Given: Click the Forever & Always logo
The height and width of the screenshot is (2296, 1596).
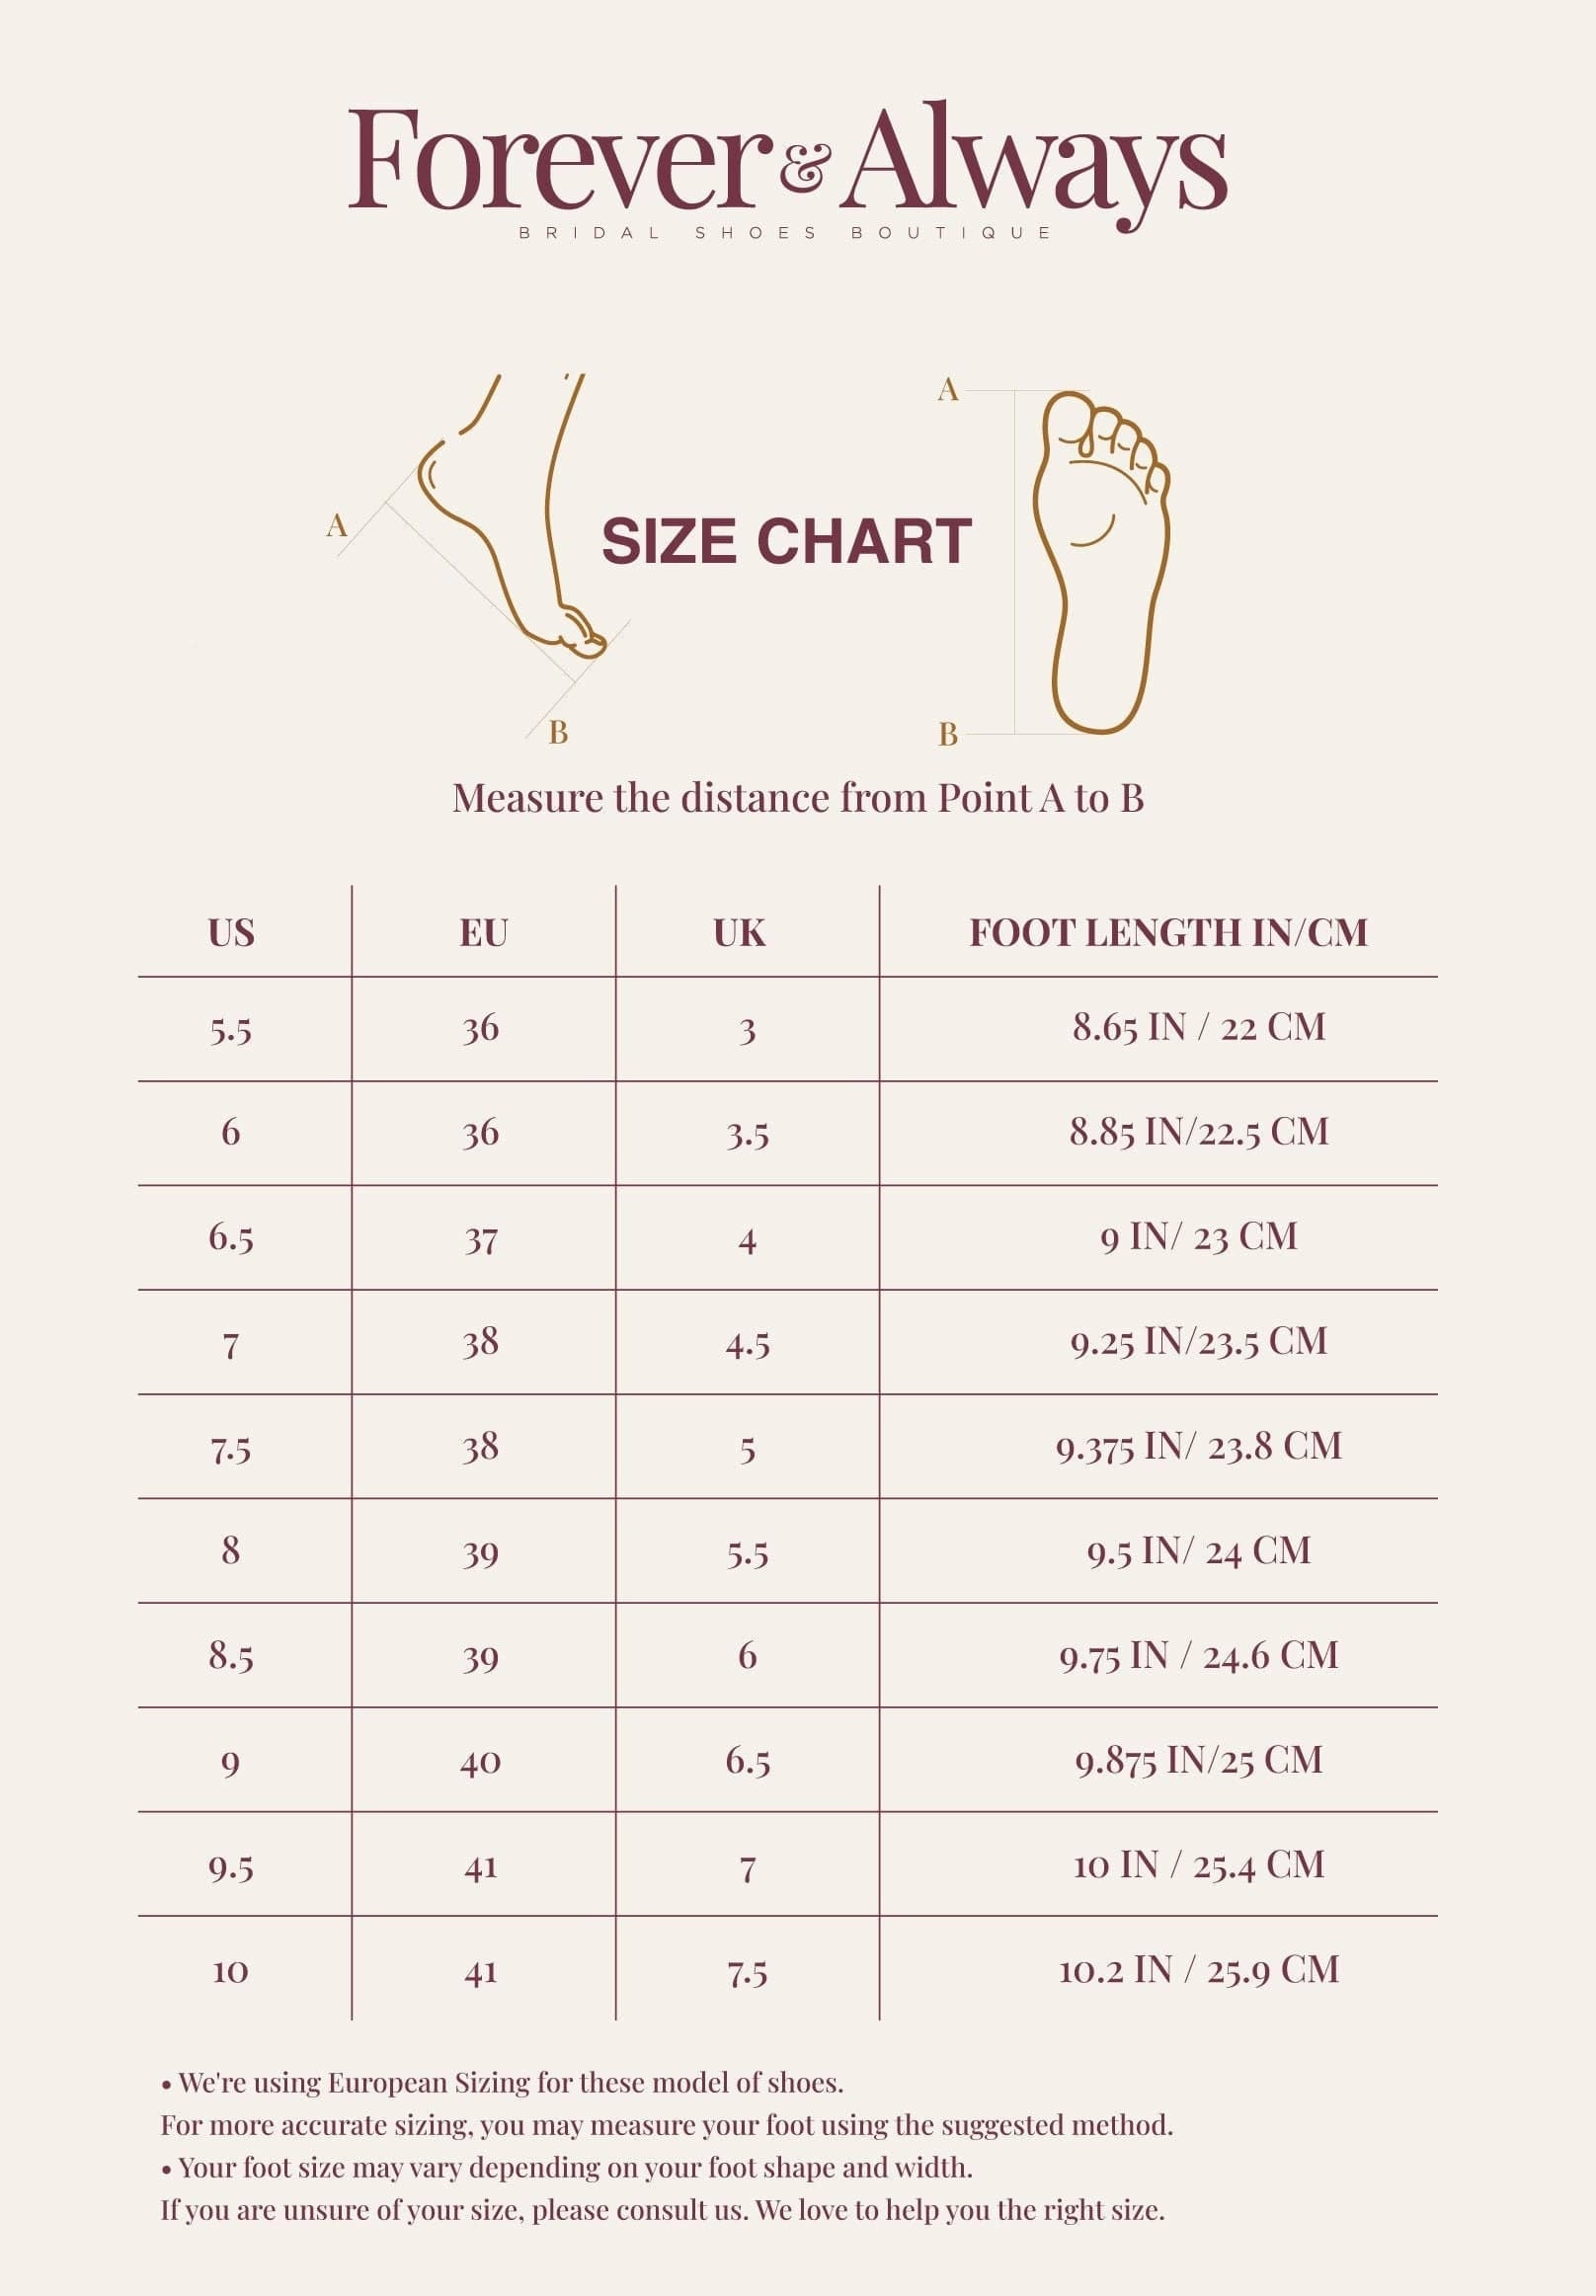Looking at the screenshot, I should (787, 163).
